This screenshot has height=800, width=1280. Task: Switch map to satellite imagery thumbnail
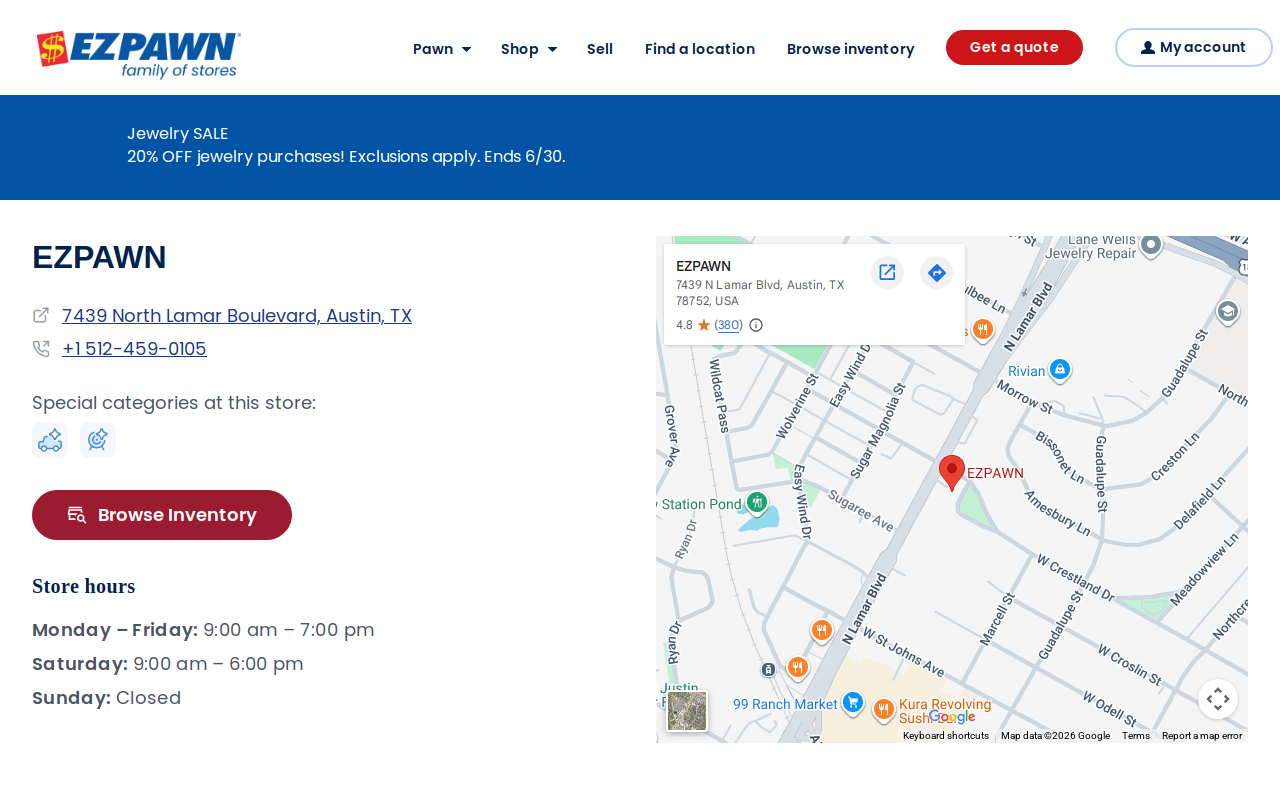(x=687, y=711)
